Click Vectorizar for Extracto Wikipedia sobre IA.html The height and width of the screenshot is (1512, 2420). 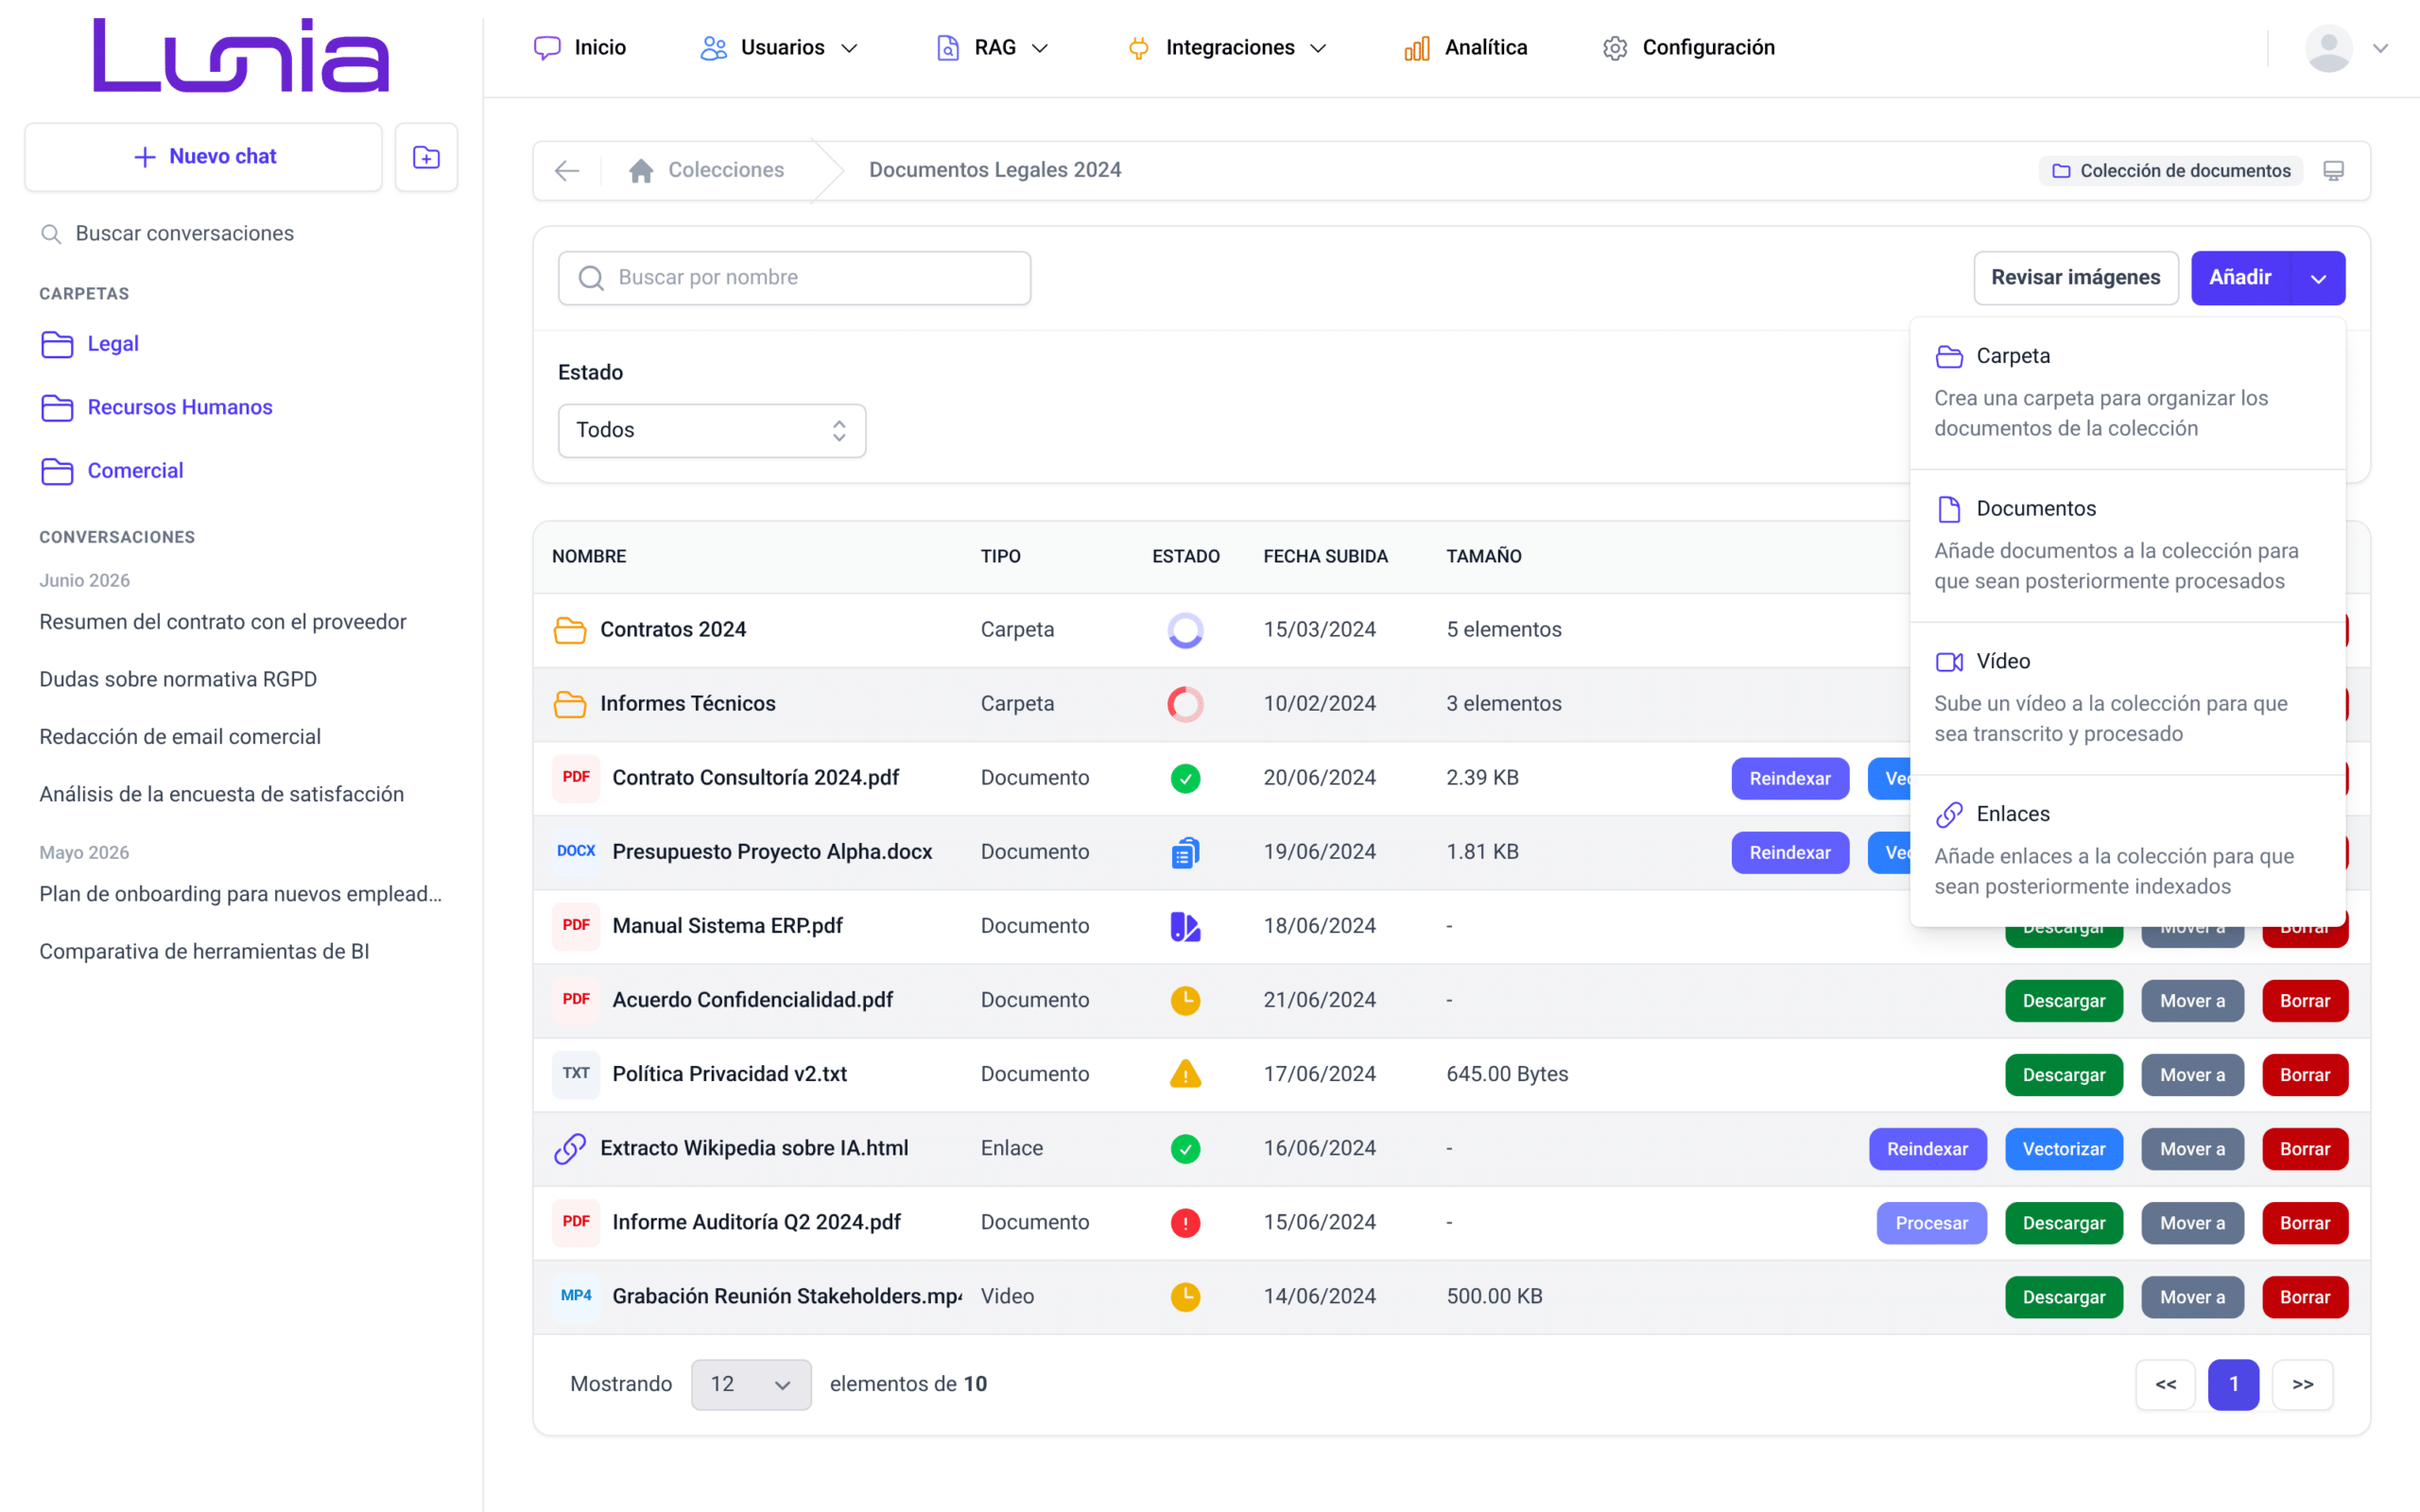pos(2064,1149)
